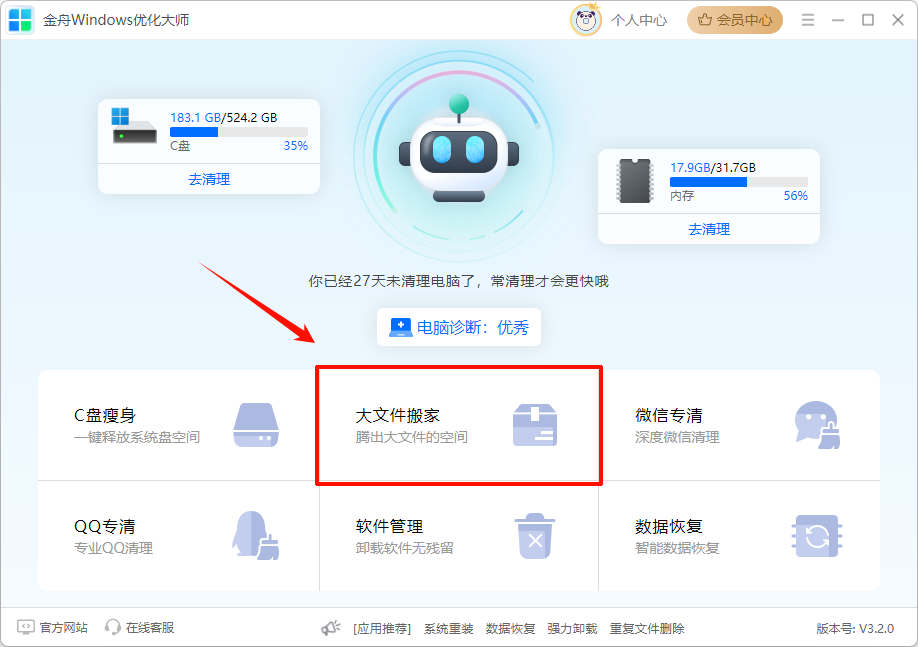Open 大文件搬家 package icon

point(536,425)
